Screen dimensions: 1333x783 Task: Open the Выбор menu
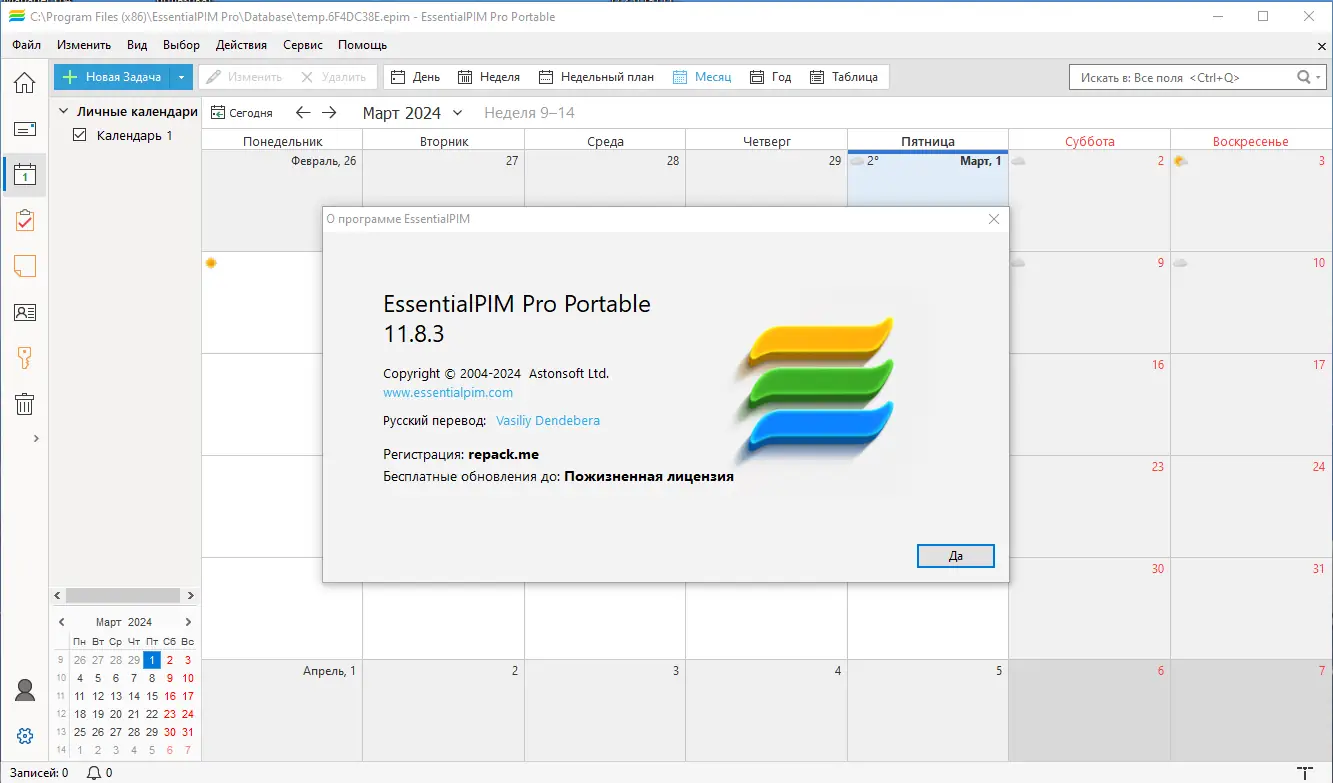(x=181, y=45)
